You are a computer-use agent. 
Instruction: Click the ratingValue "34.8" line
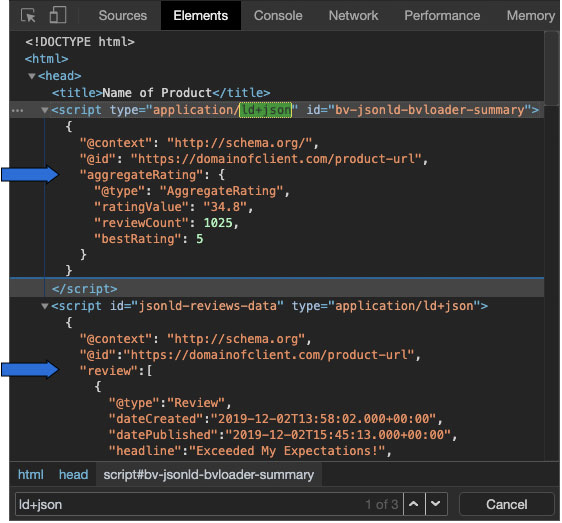(173, 207)
